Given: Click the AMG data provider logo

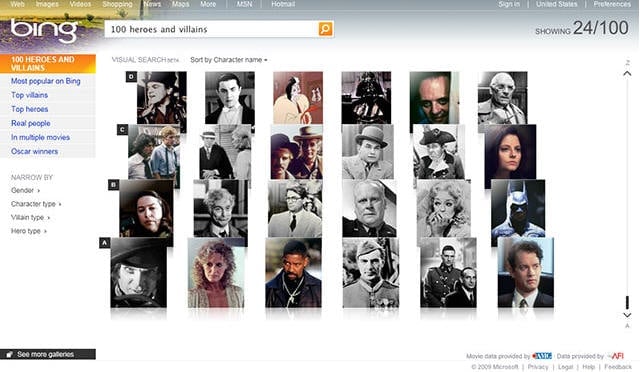Looking at the screenshot, I should pyautogui.click(x=542, y=356).
